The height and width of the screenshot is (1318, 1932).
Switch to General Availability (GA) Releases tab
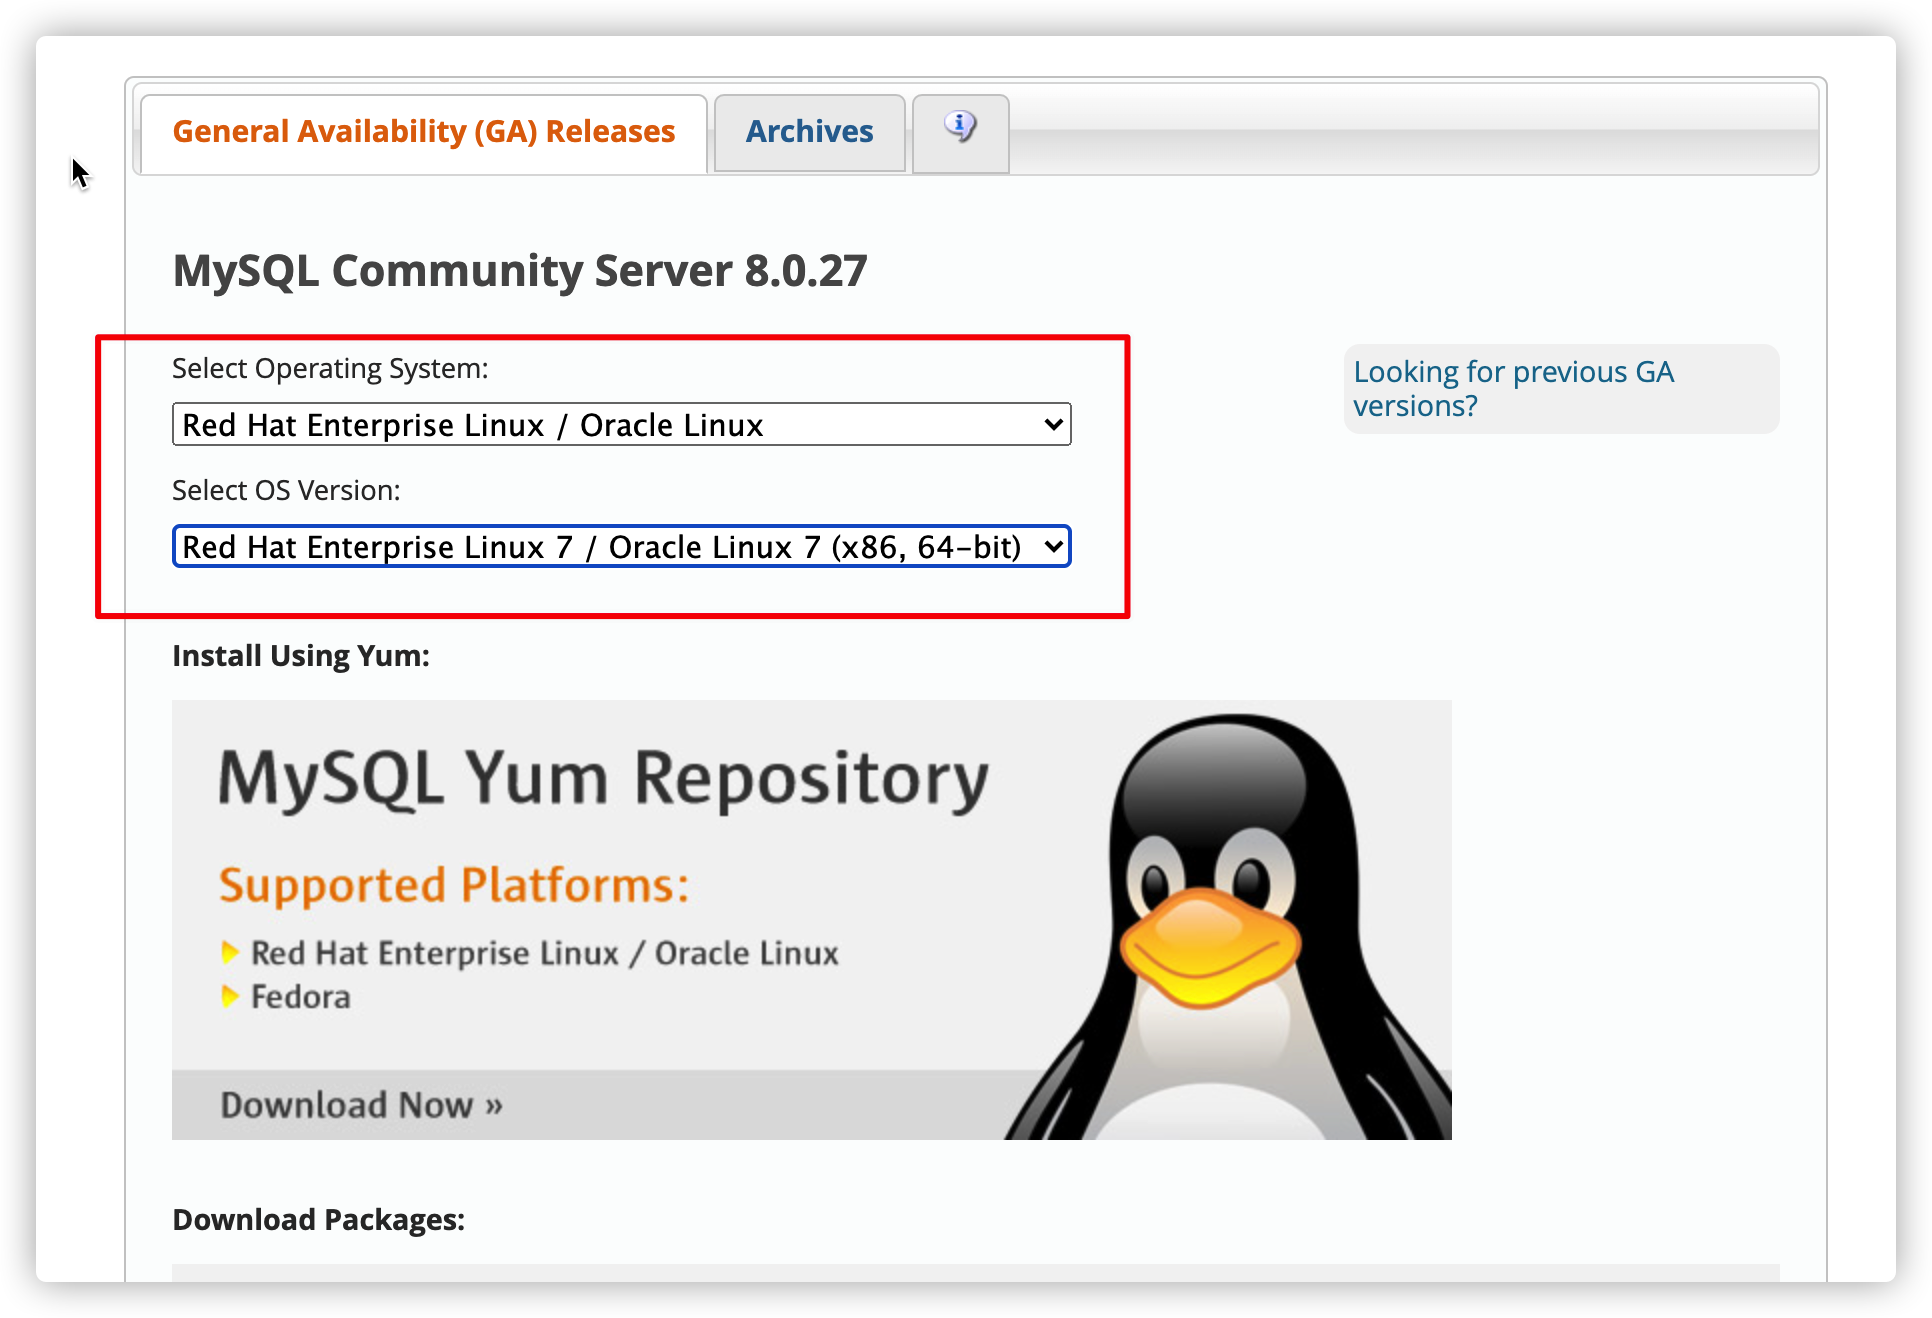424,132
